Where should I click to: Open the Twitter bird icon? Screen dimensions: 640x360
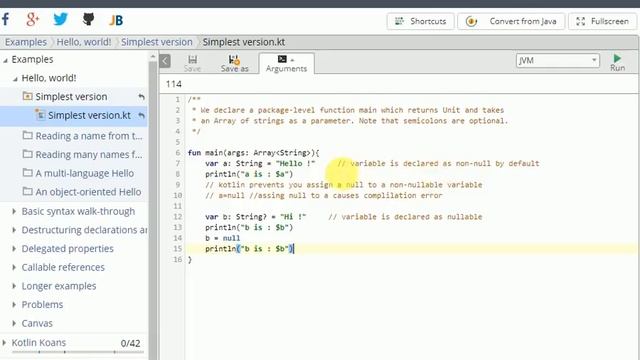(x=60, y=19)
